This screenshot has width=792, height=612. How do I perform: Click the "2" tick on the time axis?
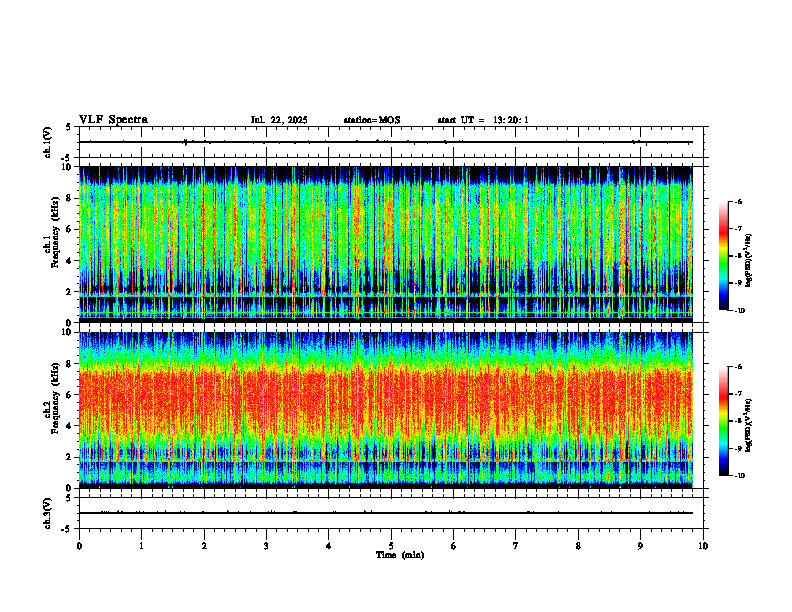coord(204,546)
